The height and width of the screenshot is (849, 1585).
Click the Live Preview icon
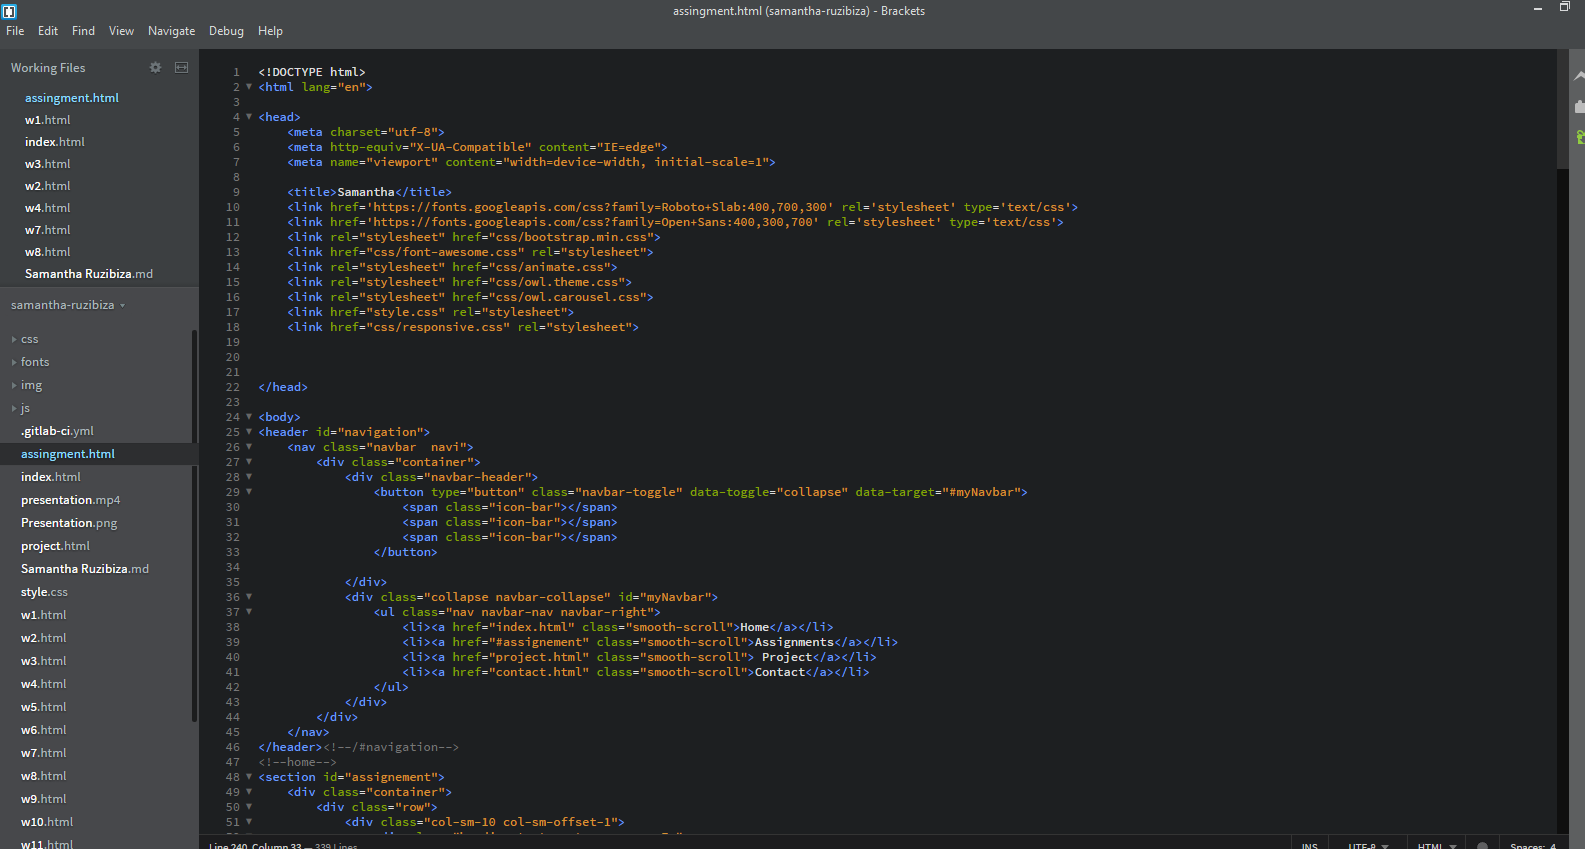[1579, 76]
